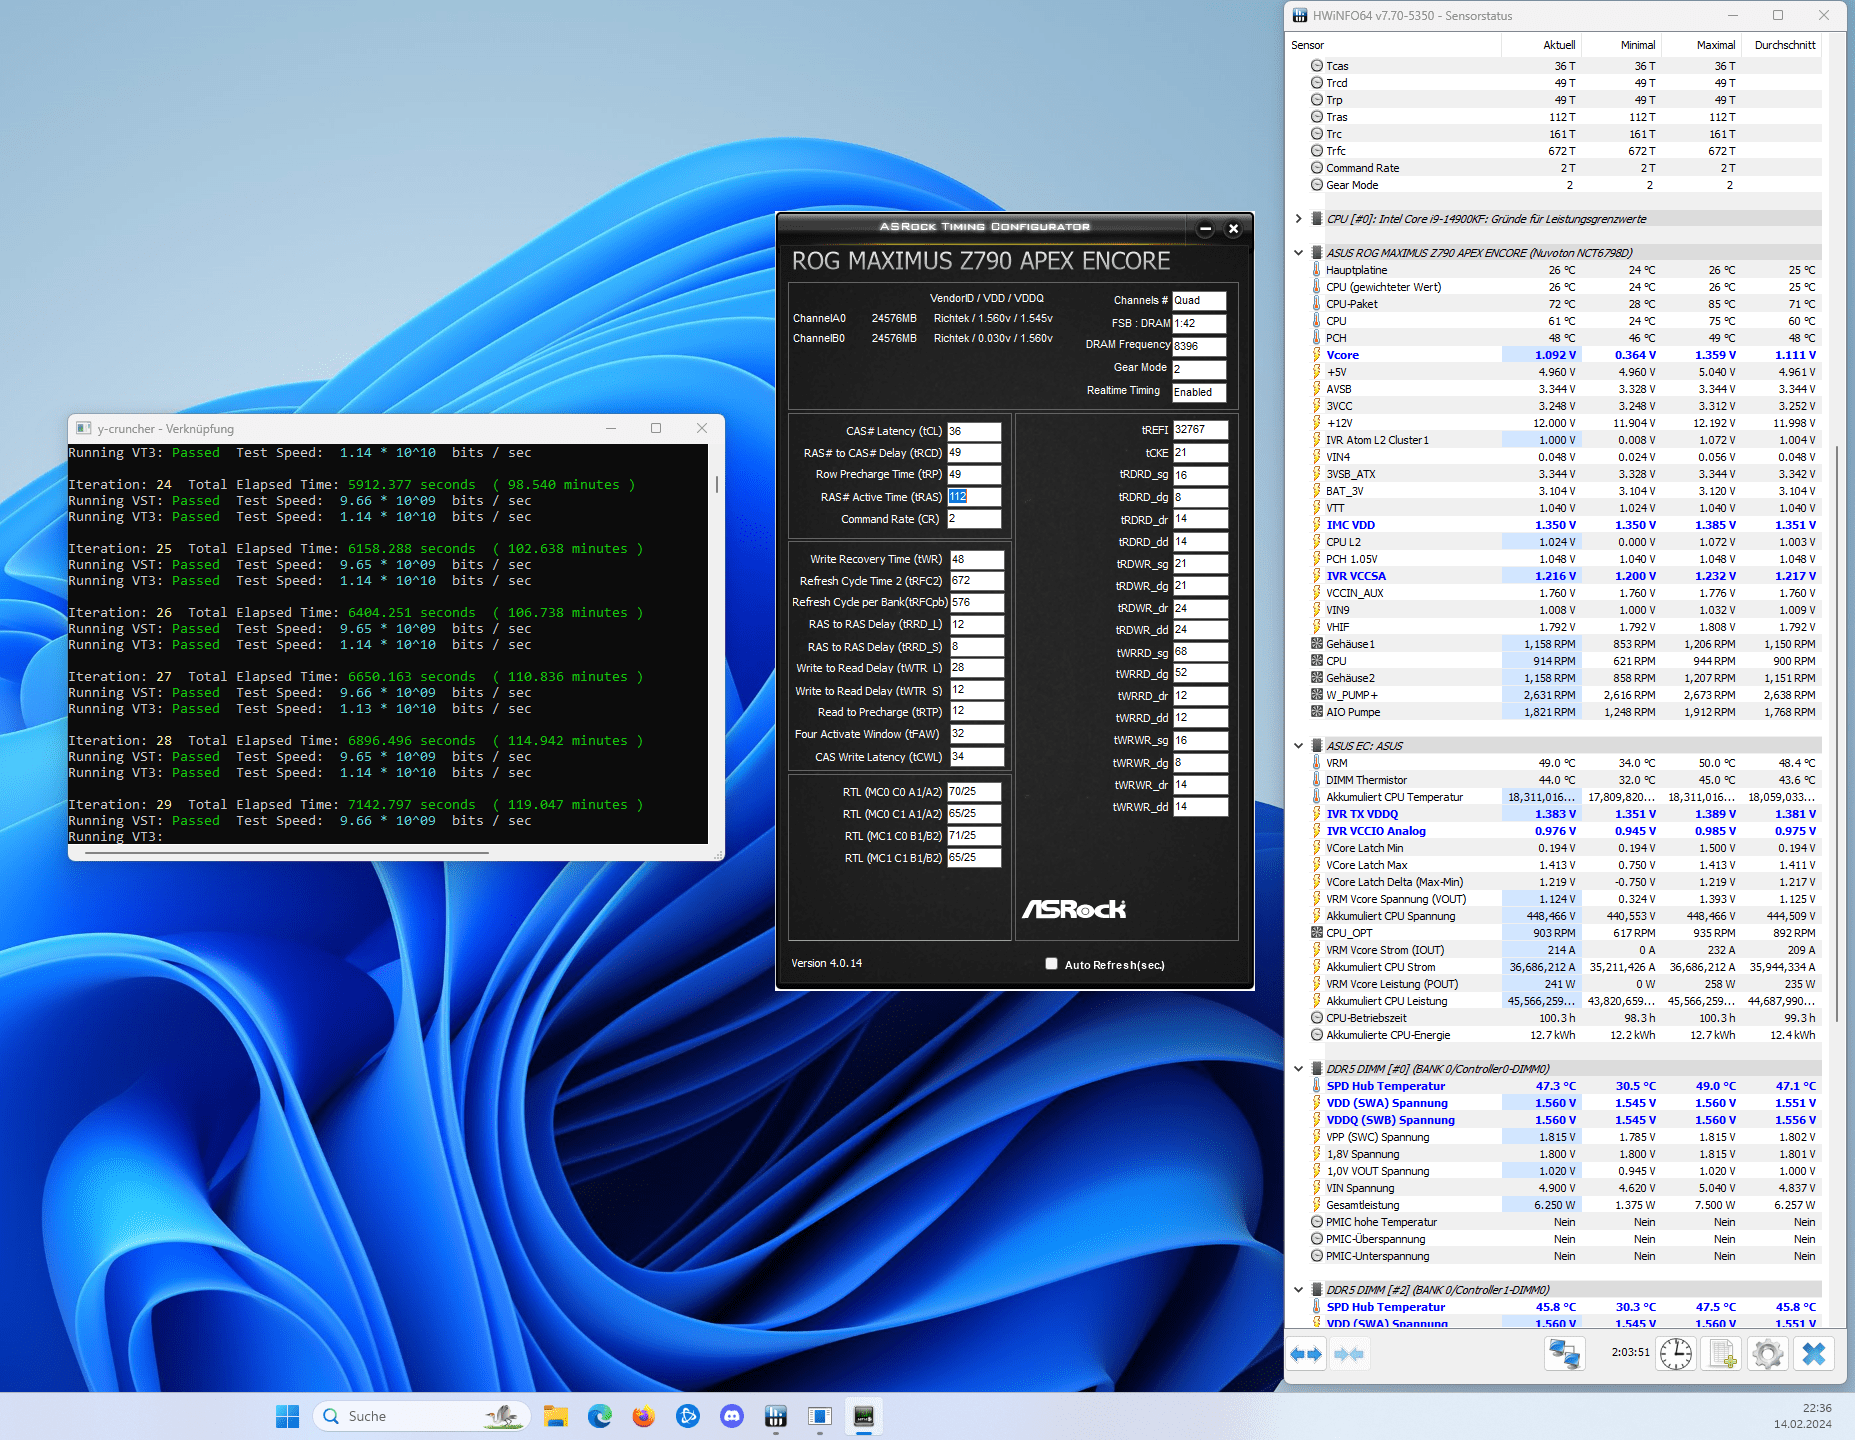Open Discord from the taskbar
The height and width of the screenshot is (1440, 1855).
pyautogui.click(x=732, y=1416)
